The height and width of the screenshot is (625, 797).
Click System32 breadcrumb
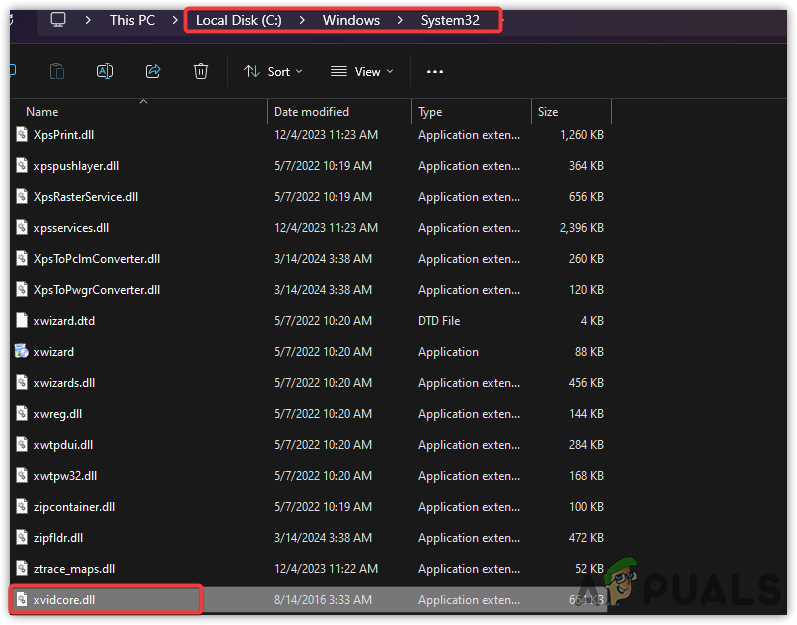pyautogui.click(x=450, y=20)
